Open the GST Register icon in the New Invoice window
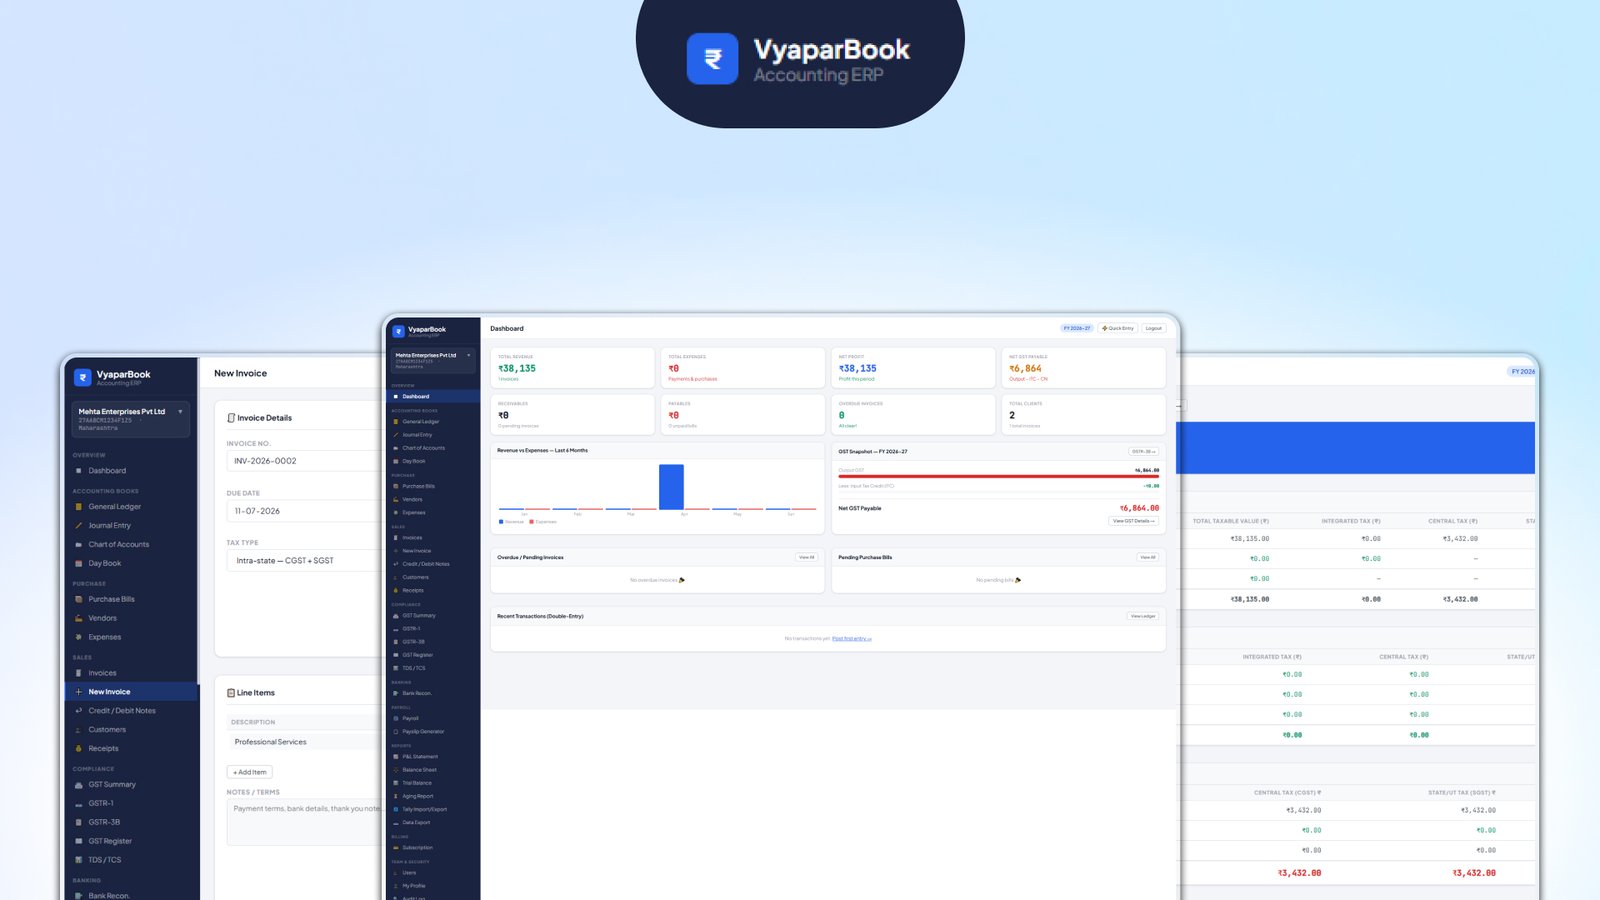 (79, 842)
